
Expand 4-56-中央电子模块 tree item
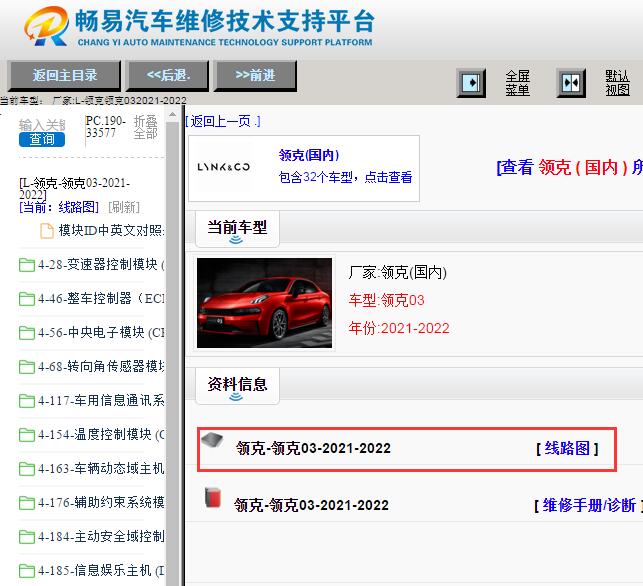click(101, 333)
